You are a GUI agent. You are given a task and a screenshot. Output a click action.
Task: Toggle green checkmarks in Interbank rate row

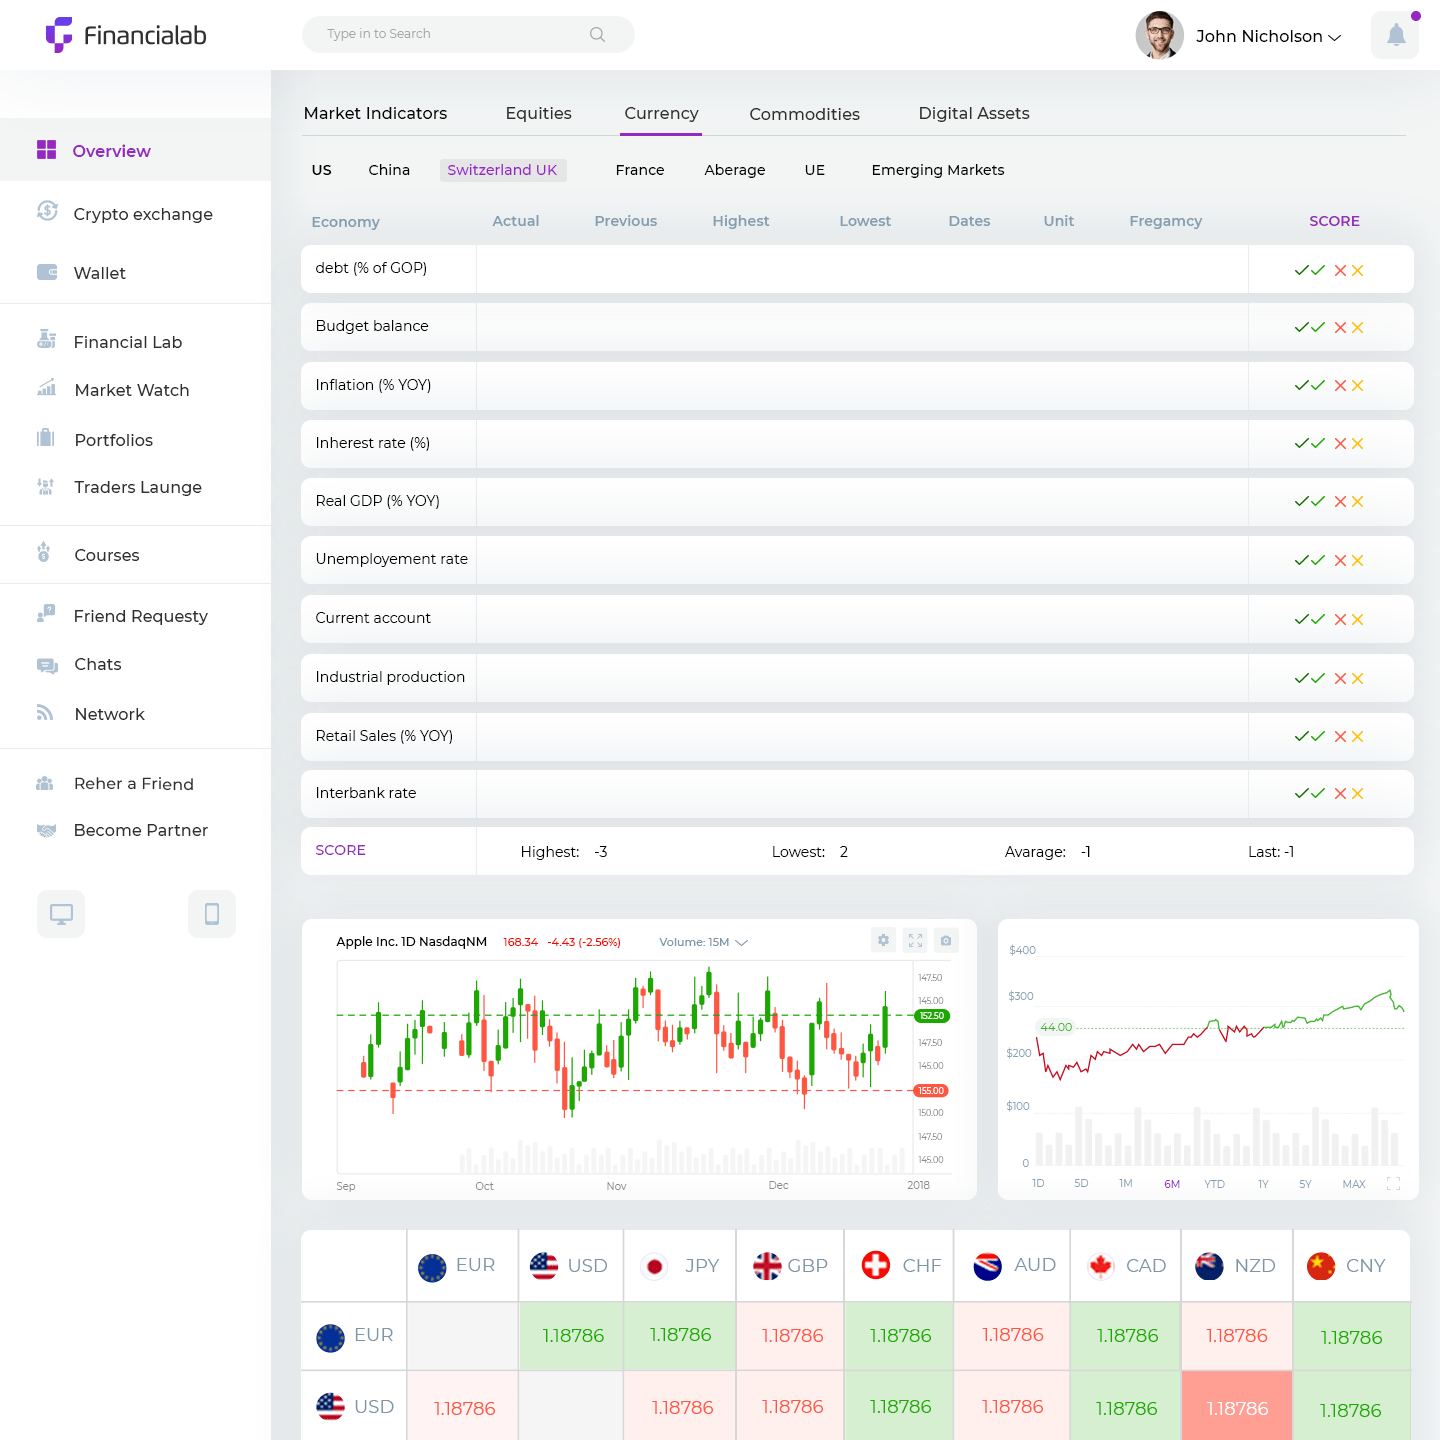tap(1309, 794)
